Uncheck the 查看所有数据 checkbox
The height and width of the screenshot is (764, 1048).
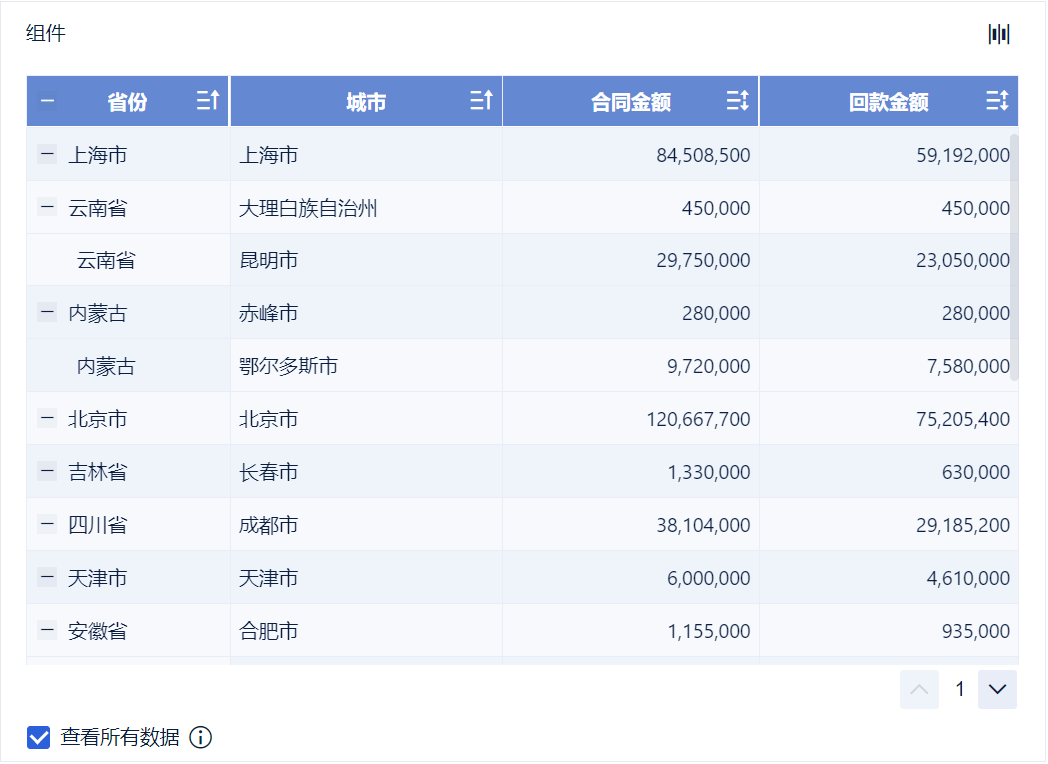[38, 738]
